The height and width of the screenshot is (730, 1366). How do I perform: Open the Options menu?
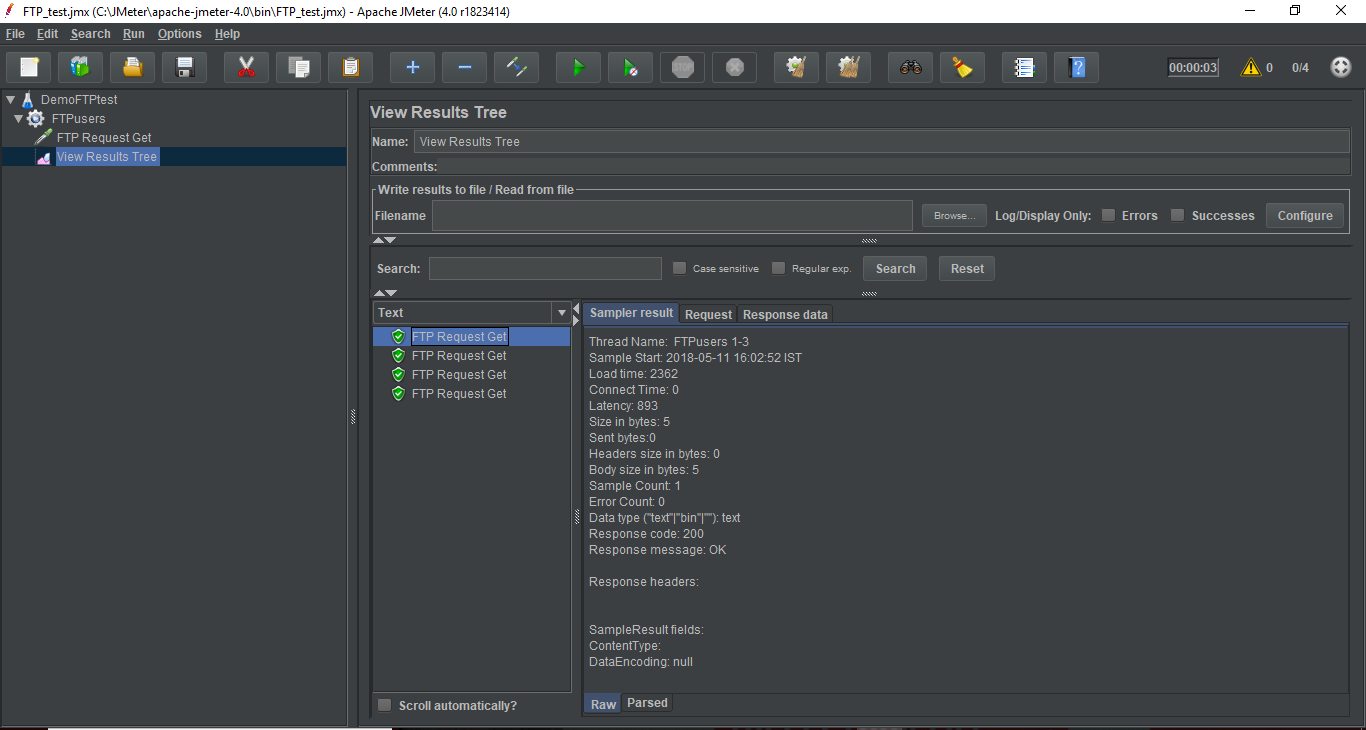click(x=179, y=34)
